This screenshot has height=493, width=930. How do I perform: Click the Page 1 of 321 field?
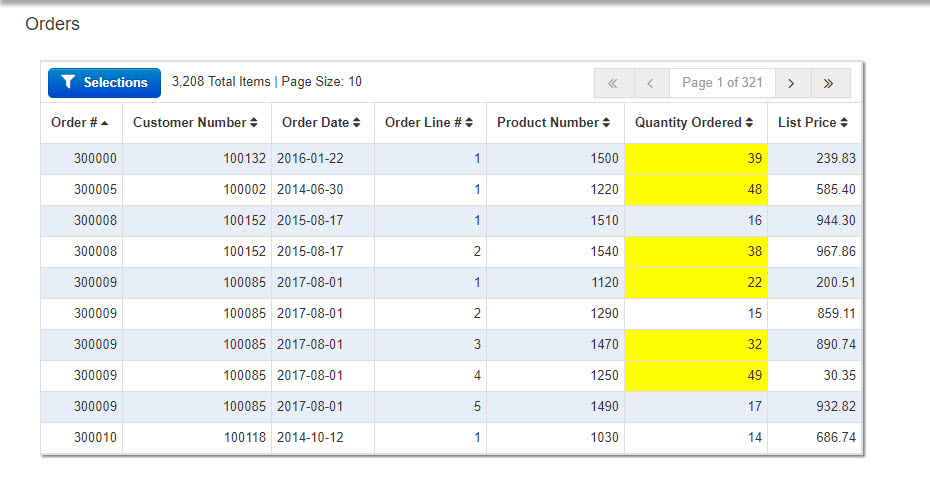721,83
